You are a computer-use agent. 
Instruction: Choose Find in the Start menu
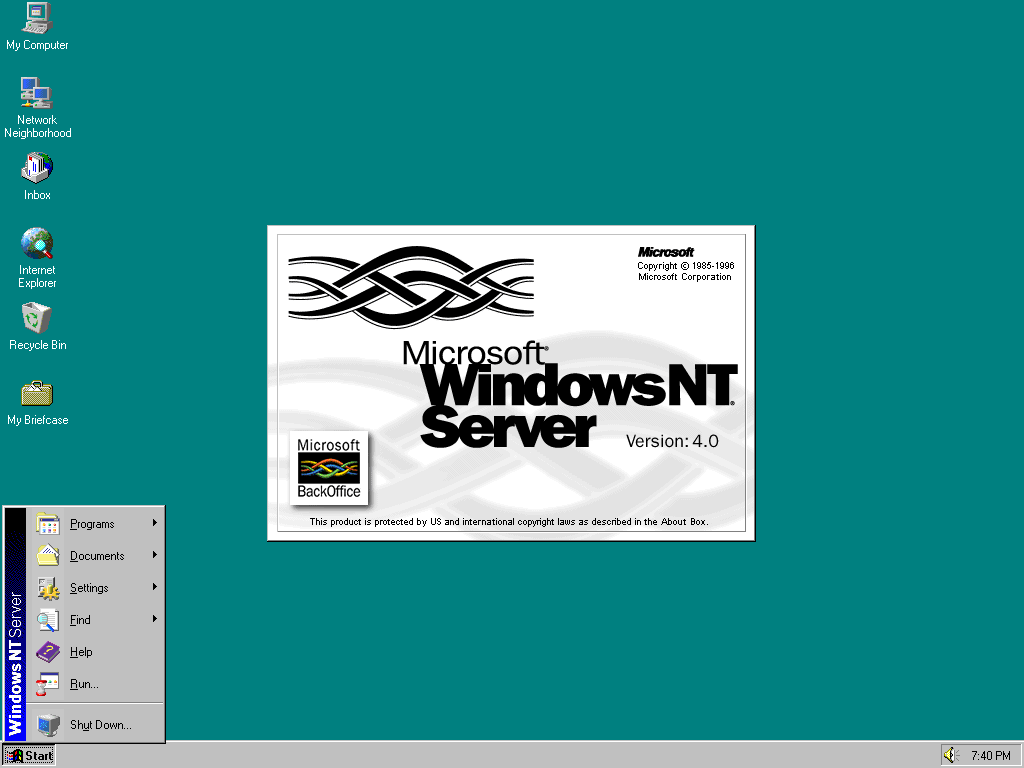96,620
